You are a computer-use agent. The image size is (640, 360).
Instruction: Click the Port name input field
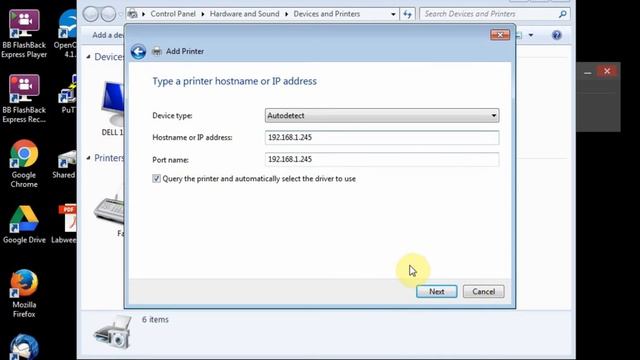(382, 159)
